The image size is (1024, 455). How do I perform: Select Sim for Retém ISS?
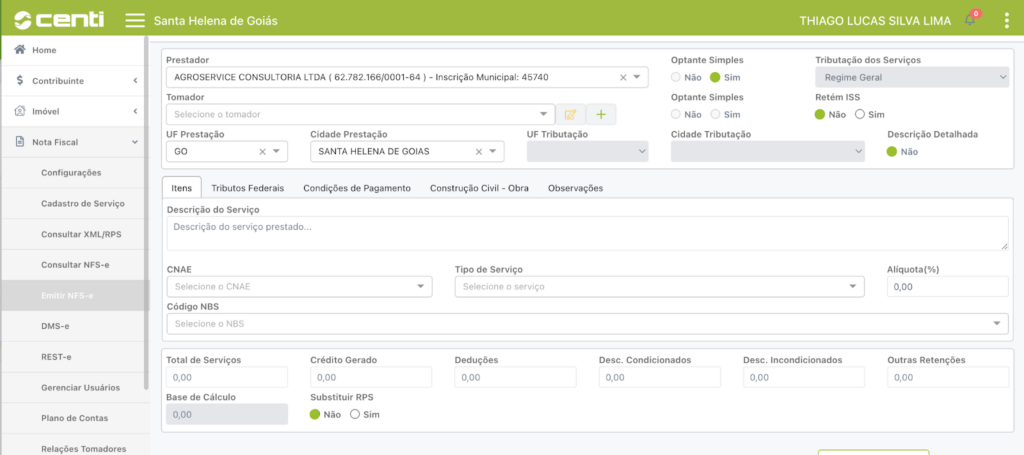(860, 114)
